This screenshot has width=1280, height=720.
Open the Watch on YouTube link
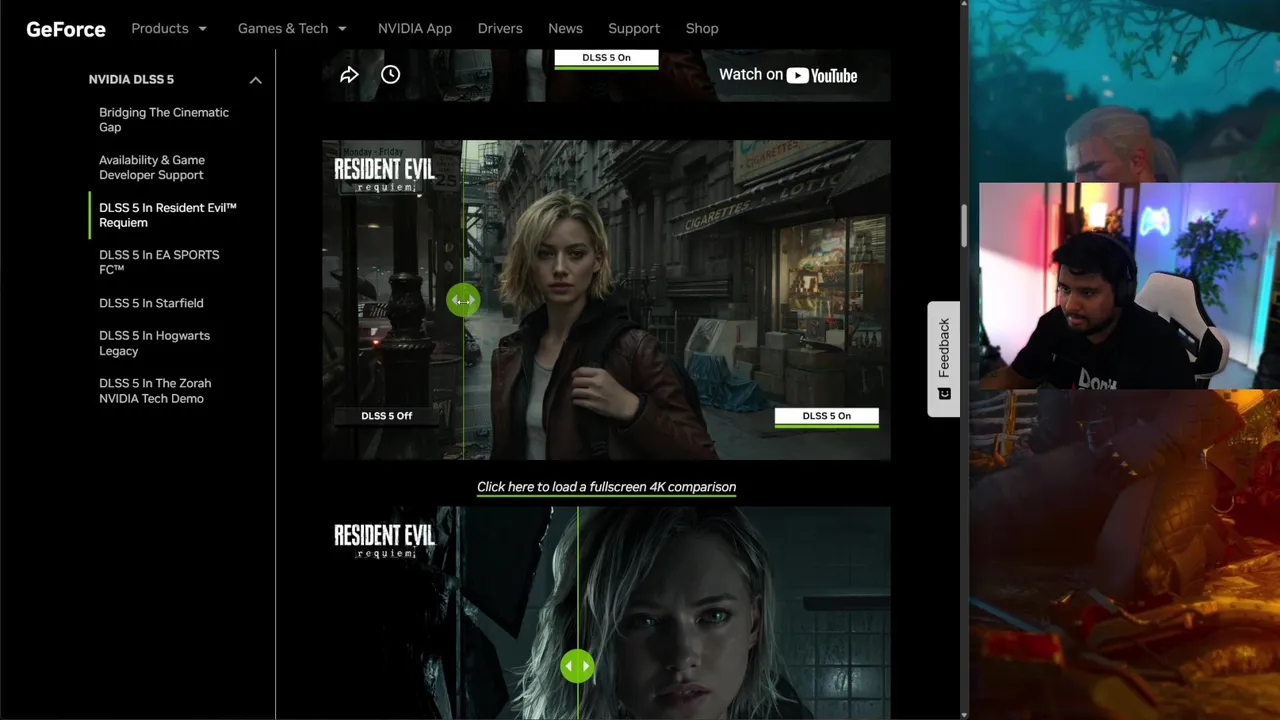coord(788,75)
